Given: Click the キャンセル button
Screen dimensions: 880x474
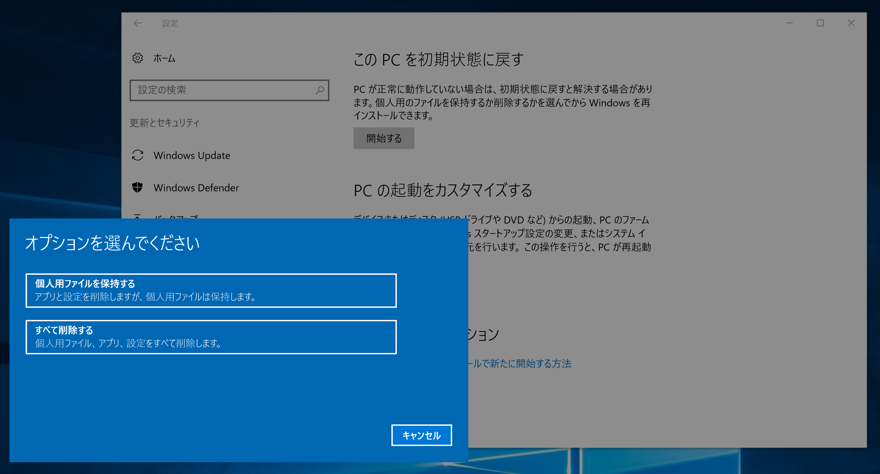Looking at the screenshot, I should pyautogui.click(x=421, y=435).
